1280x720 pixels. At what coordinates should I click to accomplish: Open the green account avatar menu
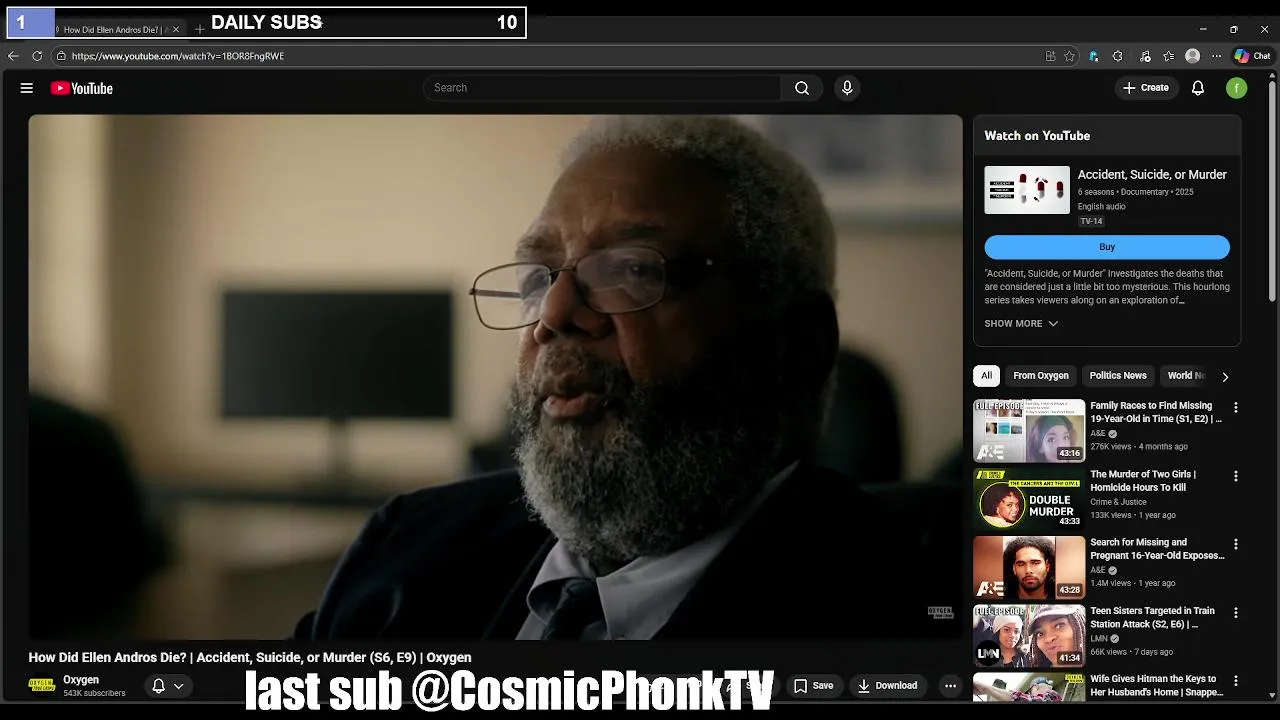click(1237, 88)
